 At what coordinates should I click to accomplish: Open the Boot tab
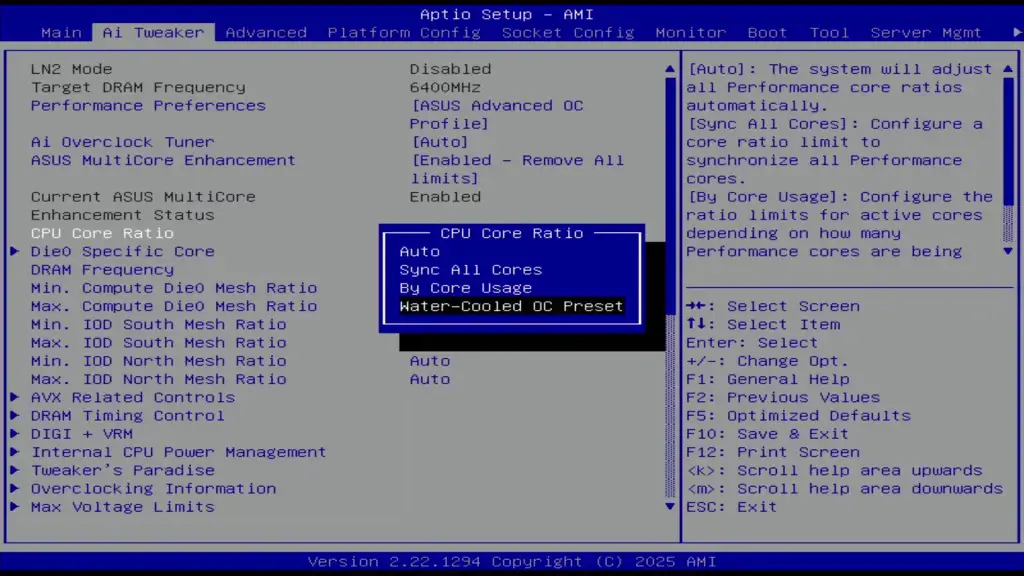(767, 32)
